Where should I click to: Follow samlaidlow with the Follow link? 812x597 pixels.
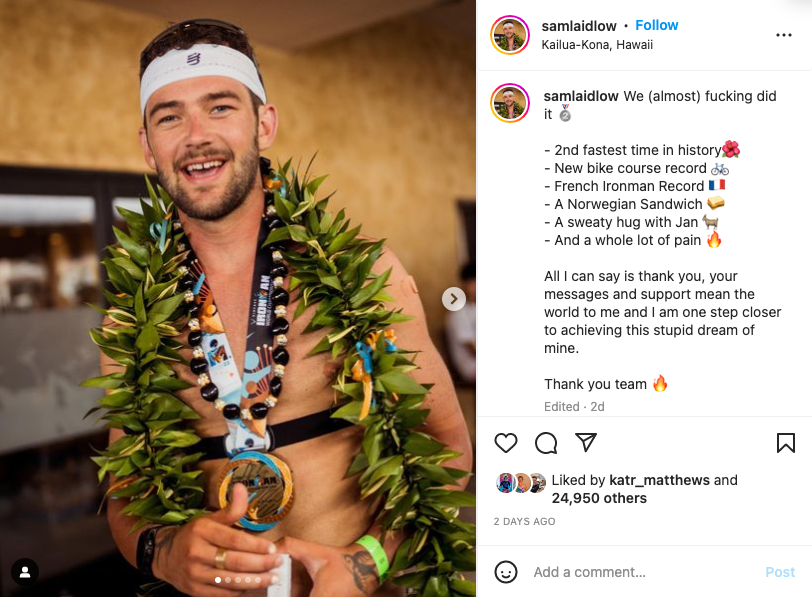coord(657,25)
